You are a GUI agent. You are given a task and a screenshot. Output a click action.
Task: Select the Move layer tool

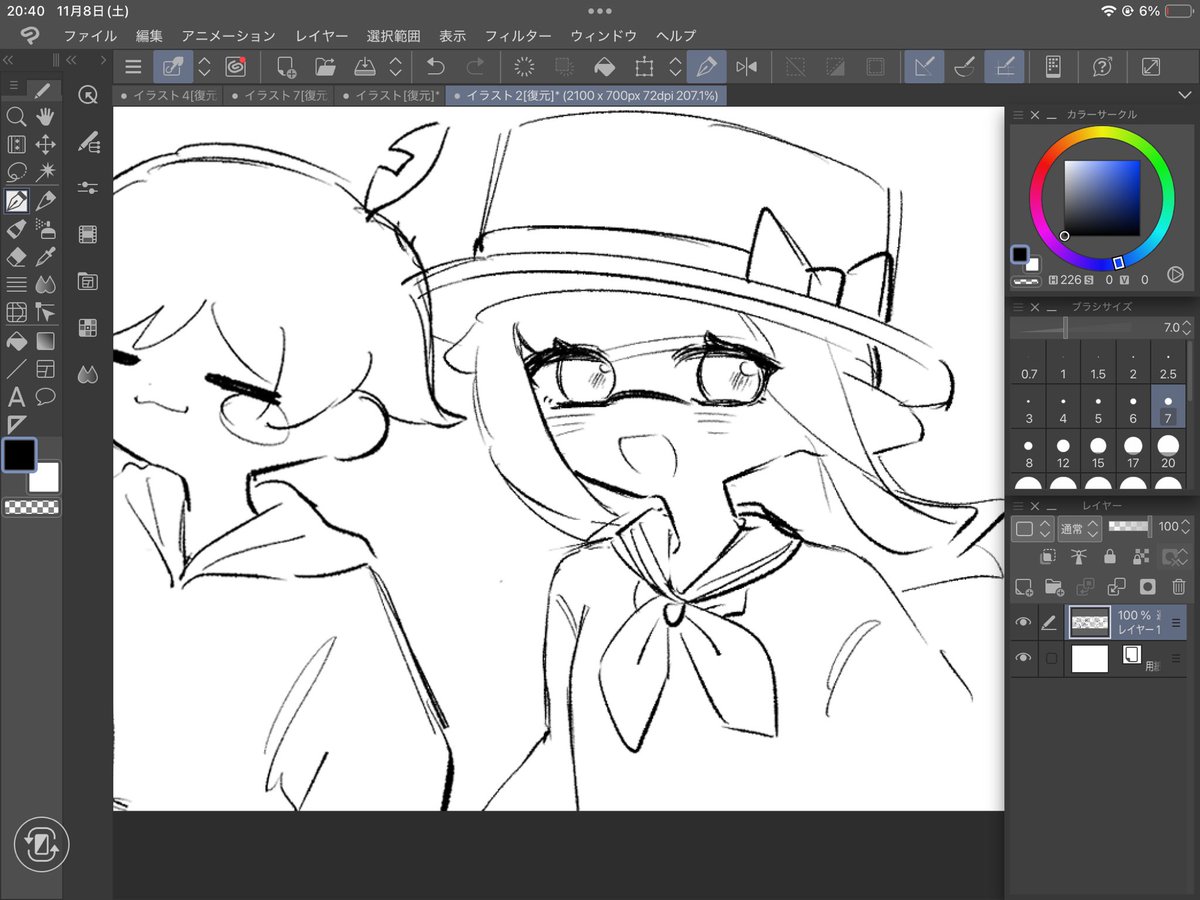pos(45,145)
